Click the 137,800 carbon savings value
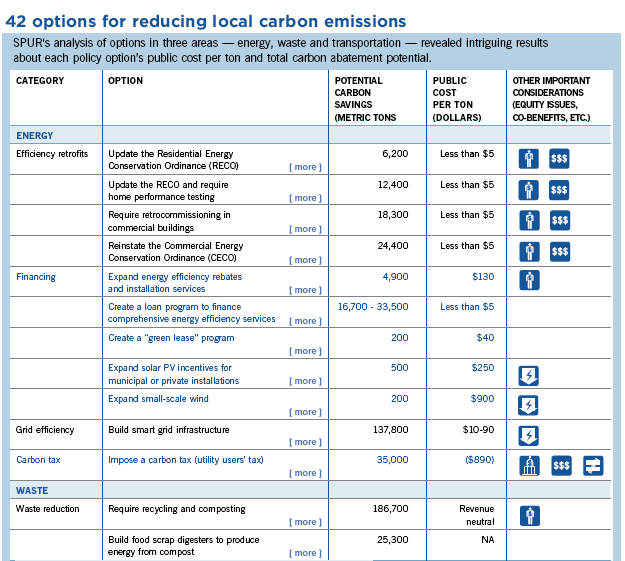The height and width of the screenshot is (561, 625). coord(391,430)
